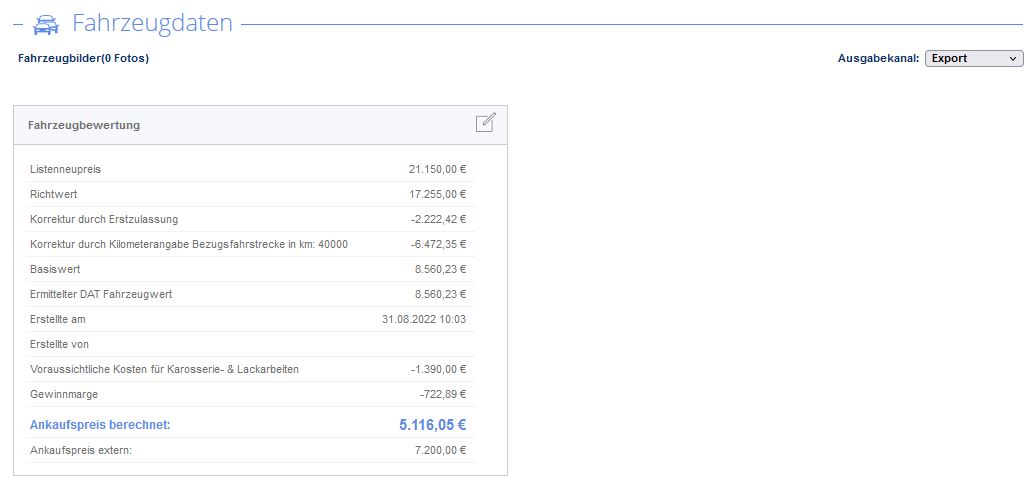This screenshot has height=485, width=1035.
Task: Click the edit icon in the Fahrzeugbewertung header
Action: (485, 123)
